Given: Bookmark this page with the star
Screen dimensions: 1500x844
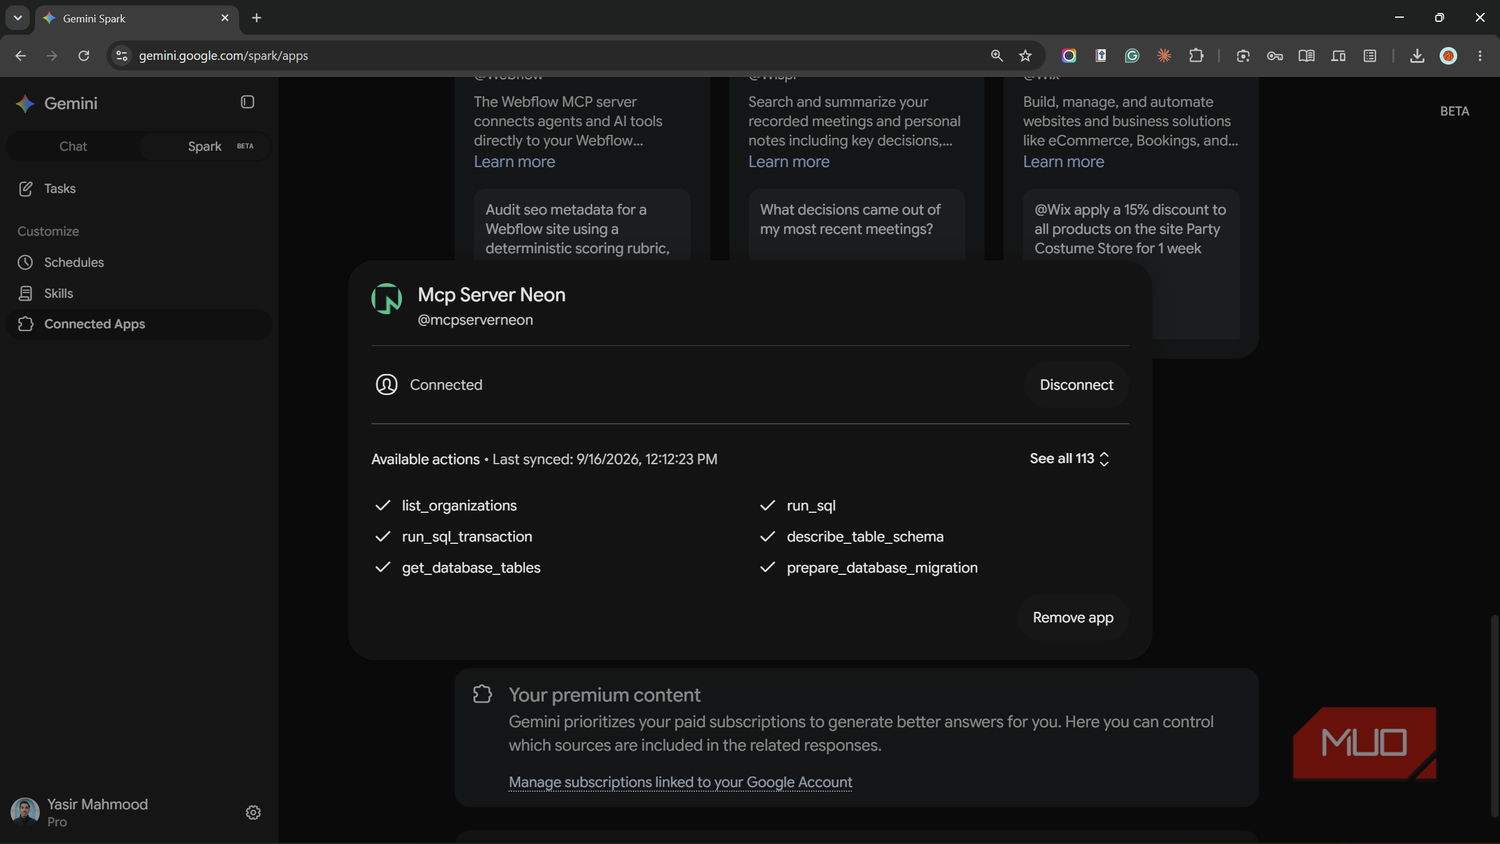Looking at the screenshot, I should [x=1025, y=56].
